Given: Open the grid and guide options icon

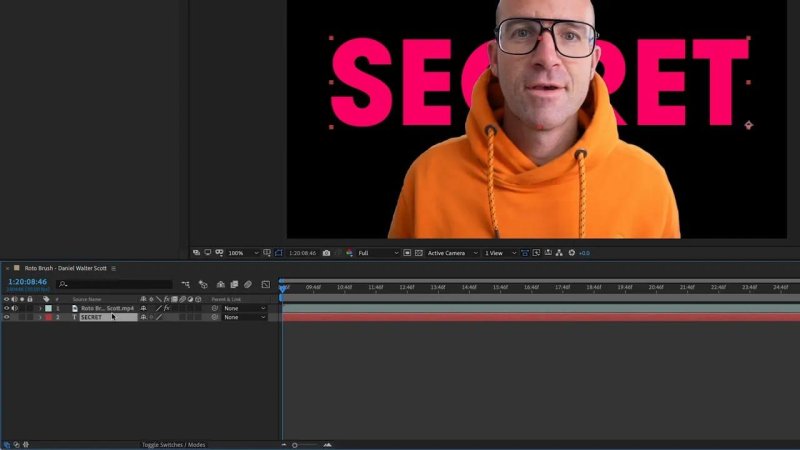Looking at the screenshot, I should tap(267, 253).
